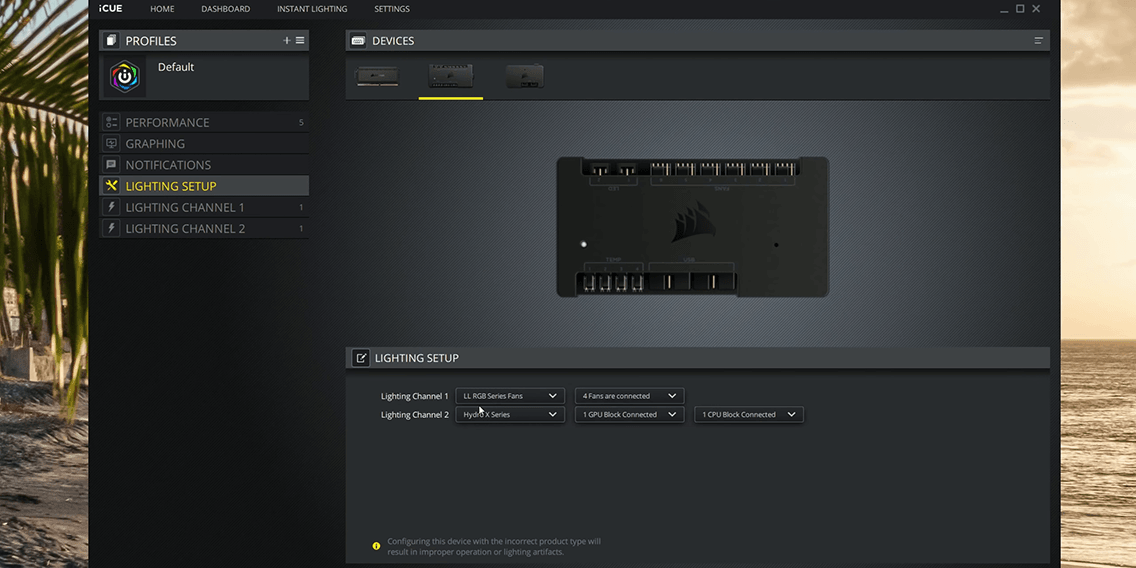This screenshot has height=568, width=1136.
Task: Maximize the iCUE window
Action: [x=1020, y=9]
